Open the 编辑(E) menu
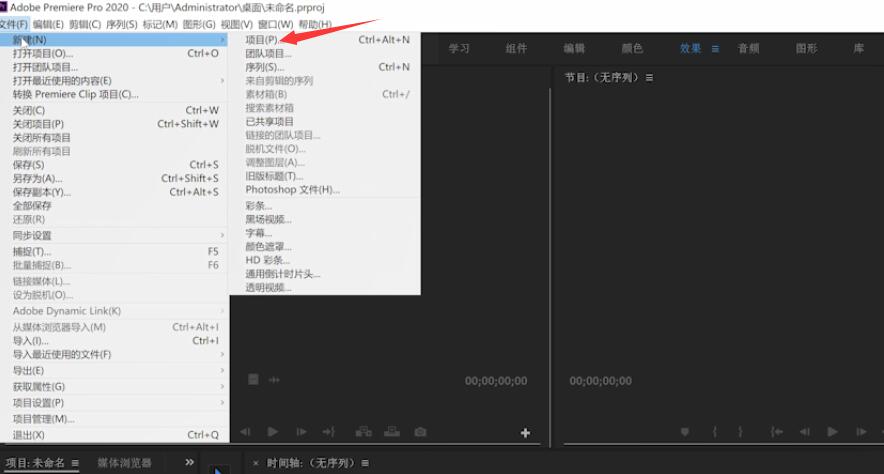884x474 pixels. [x=48, y=24]
